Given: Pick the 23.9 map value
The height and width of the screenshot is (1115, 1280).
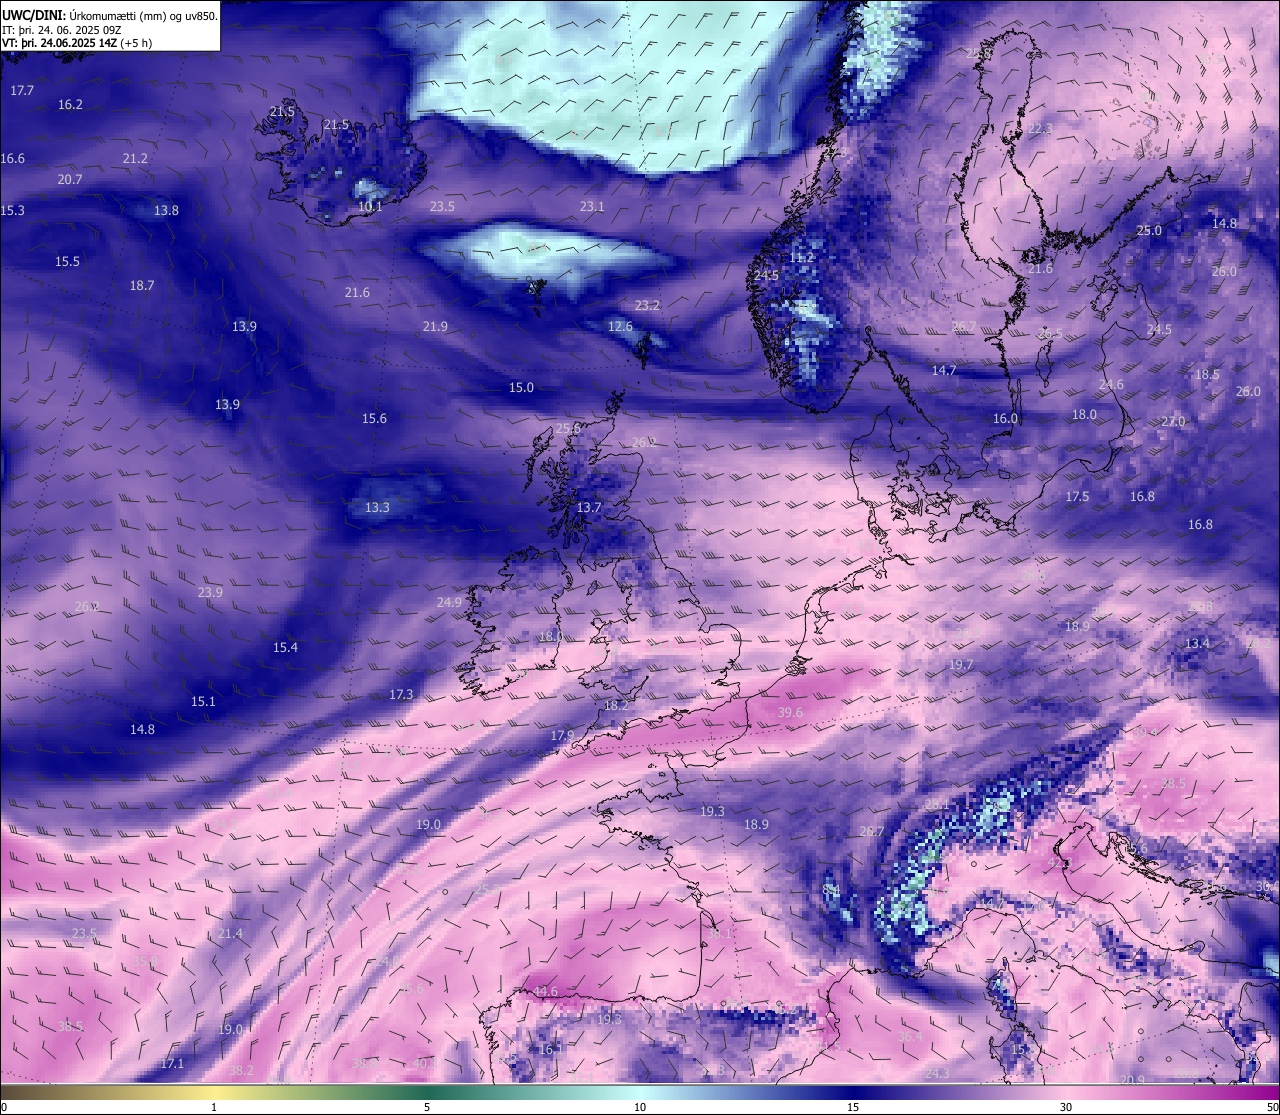Looking at the screenshot, I should [x=210, y=593].
